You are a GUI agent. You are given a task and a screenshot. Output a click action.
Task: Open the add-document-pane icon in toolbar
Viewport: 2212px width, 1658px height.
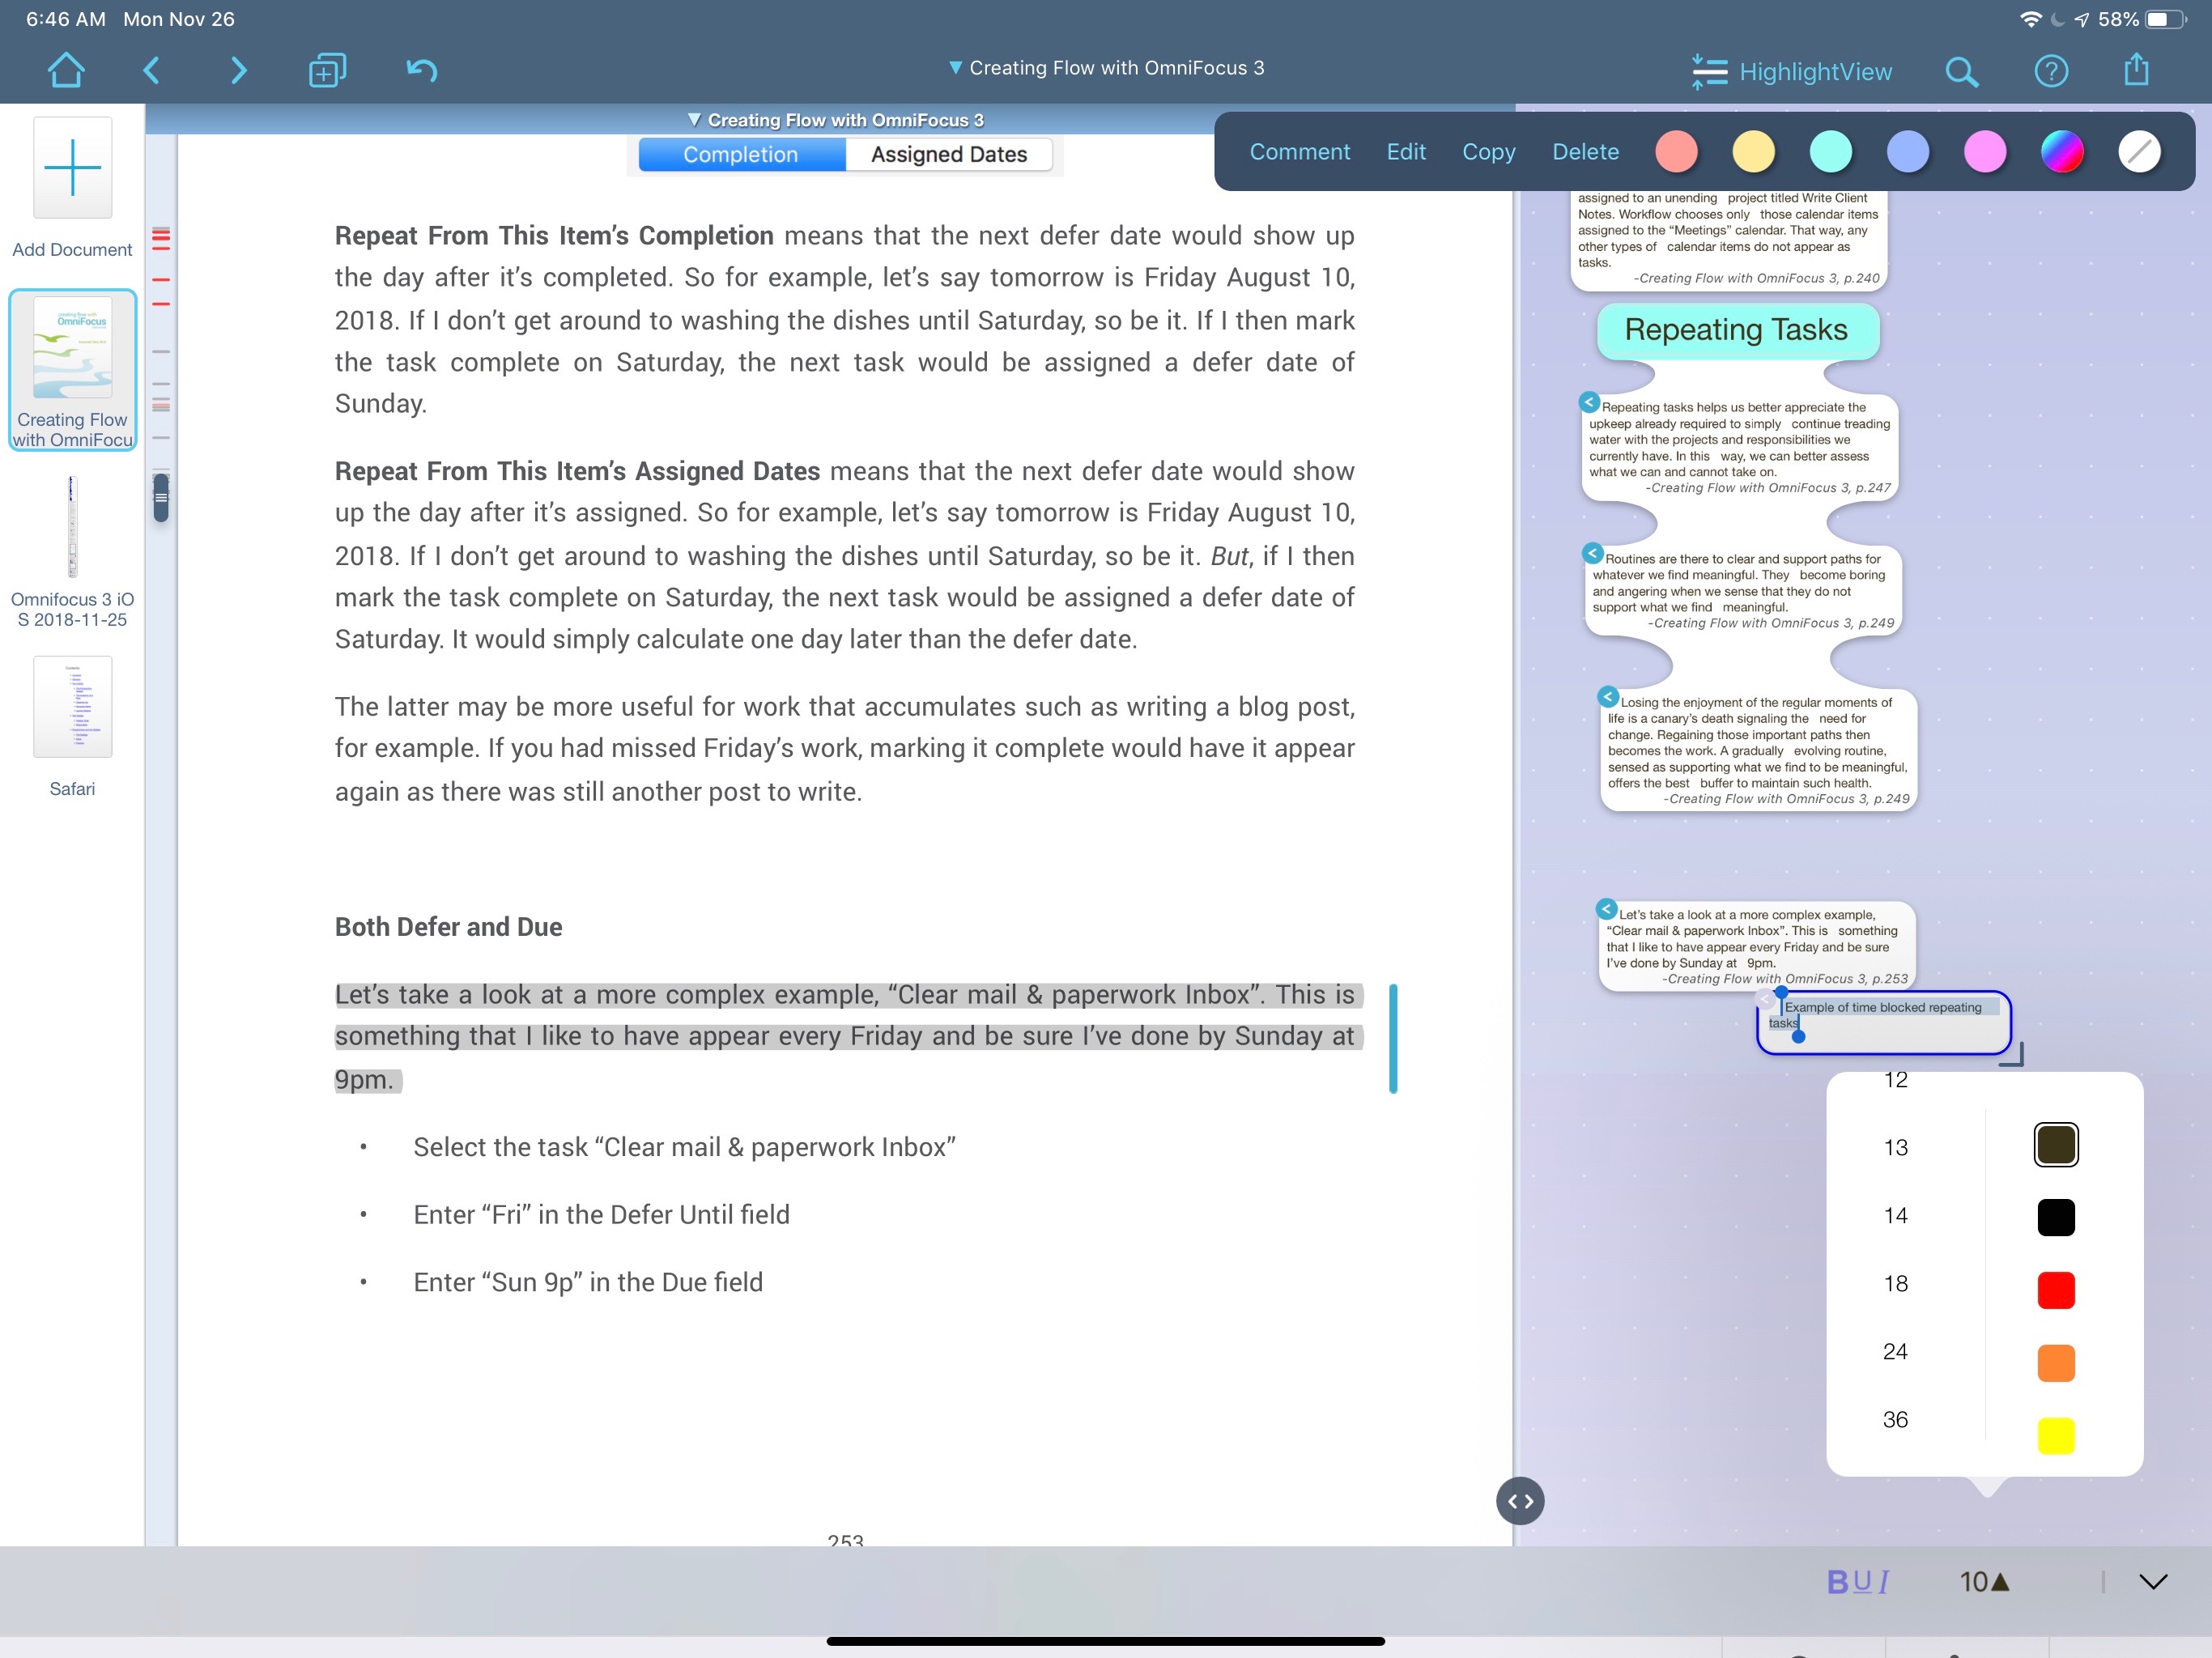tap(327, 70)
